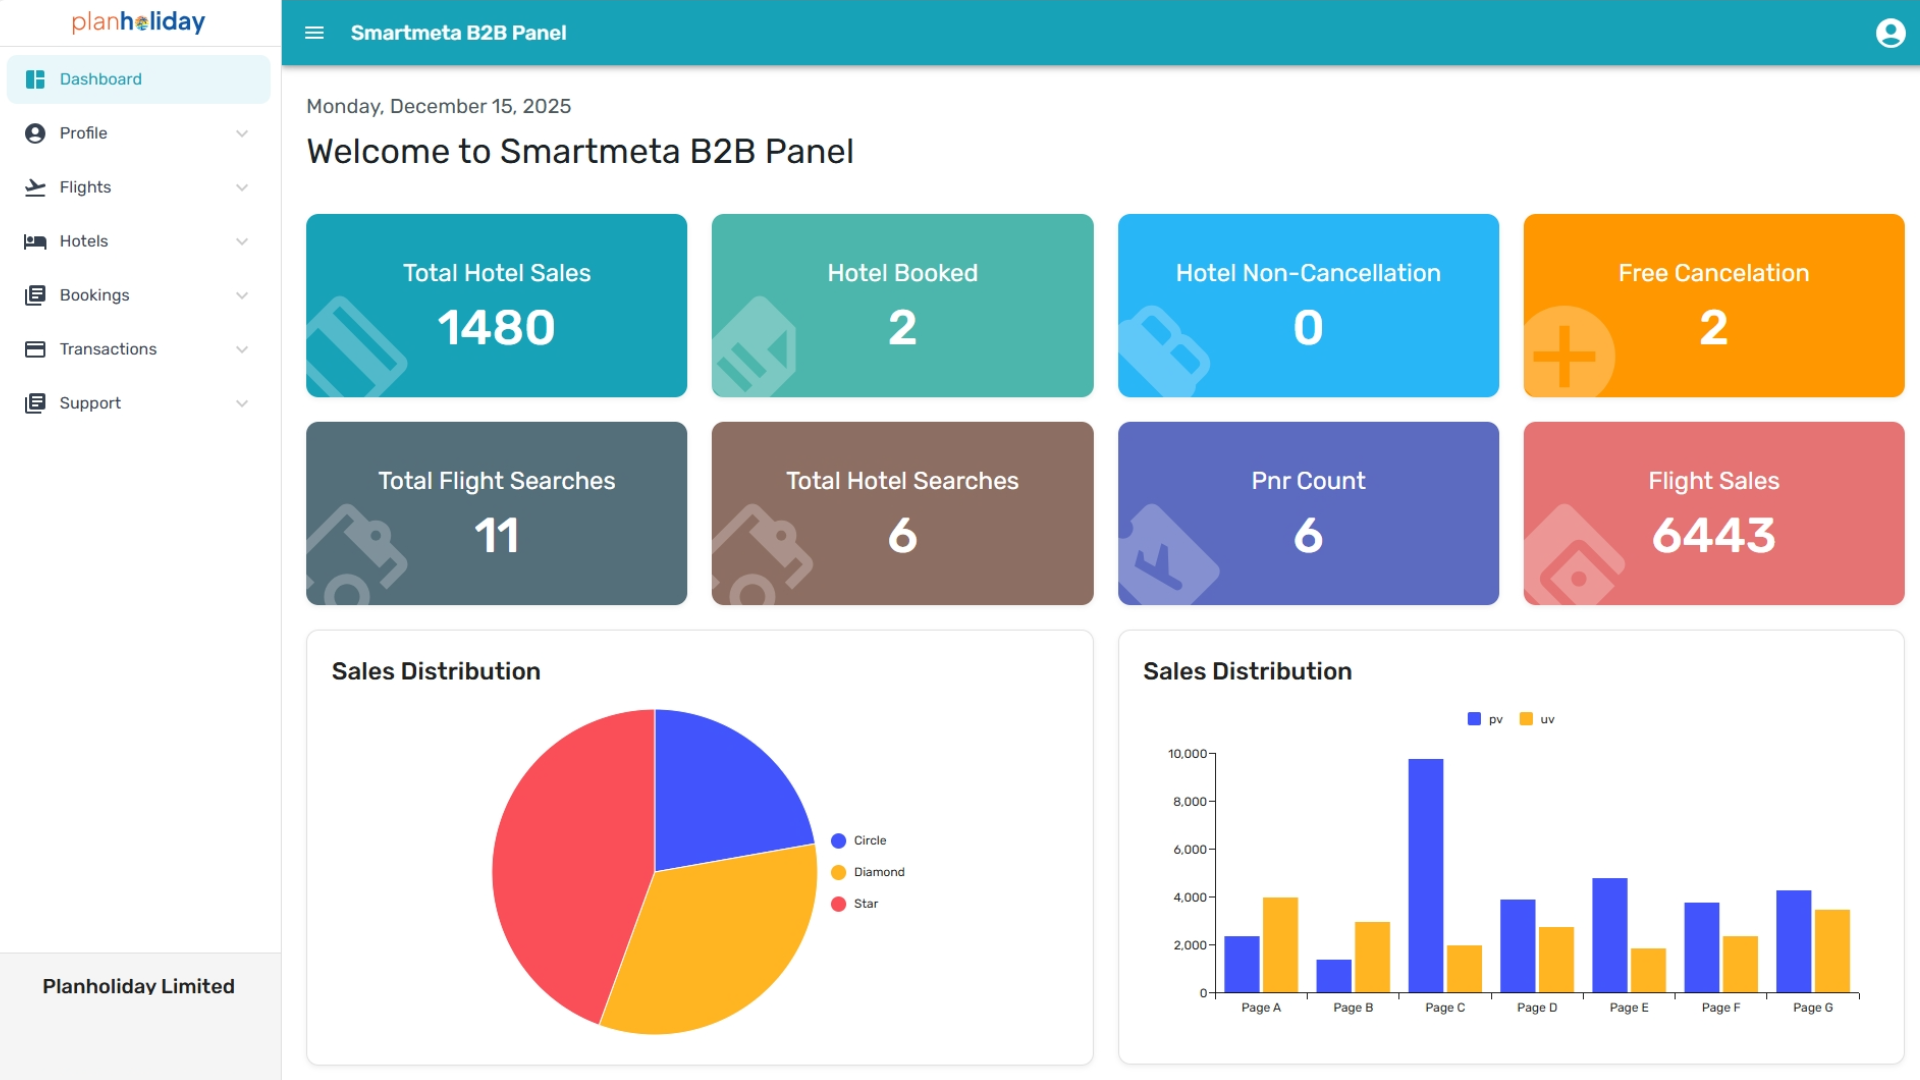Toggle the Circle legend entry in pie chart
Viewport: 1920px width, 1080px height.
coord(859,841)
